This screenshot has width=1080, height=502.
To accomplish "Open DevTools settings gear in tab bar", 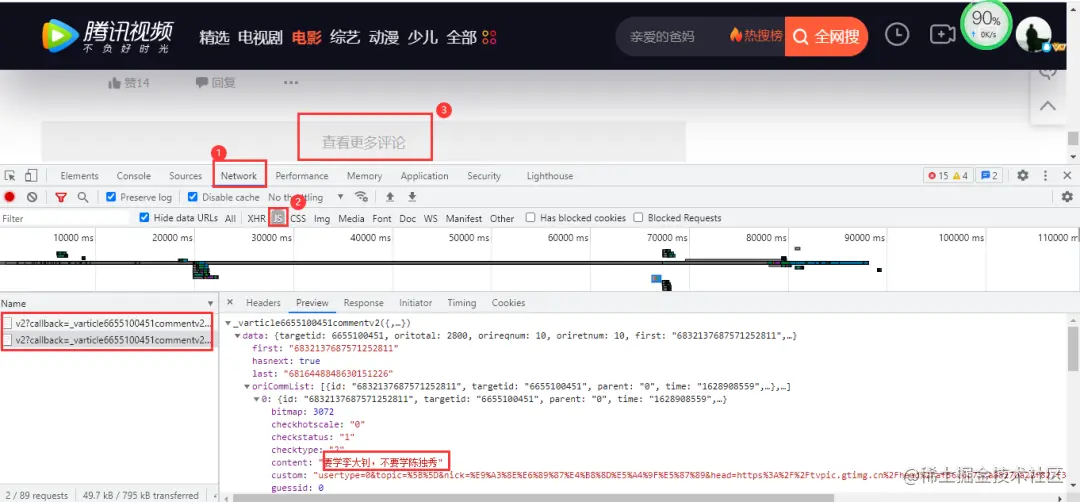I will (1023, 176).
